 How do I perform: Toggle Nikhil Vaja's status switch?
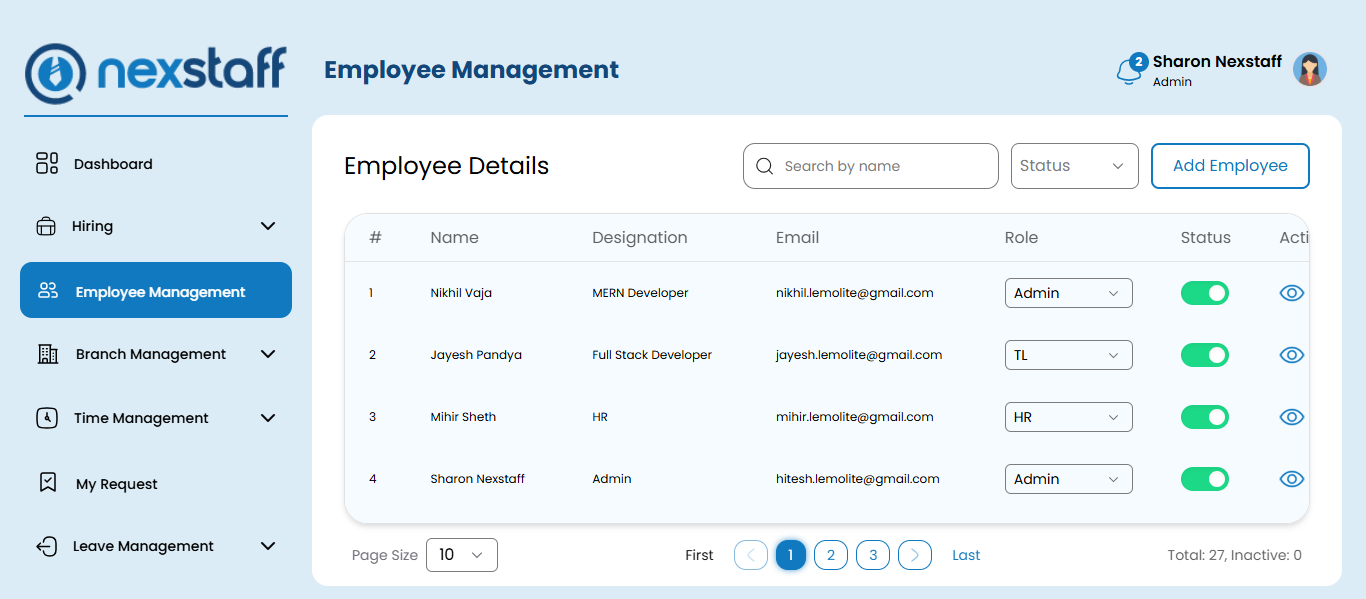(x=1205, y=293)
